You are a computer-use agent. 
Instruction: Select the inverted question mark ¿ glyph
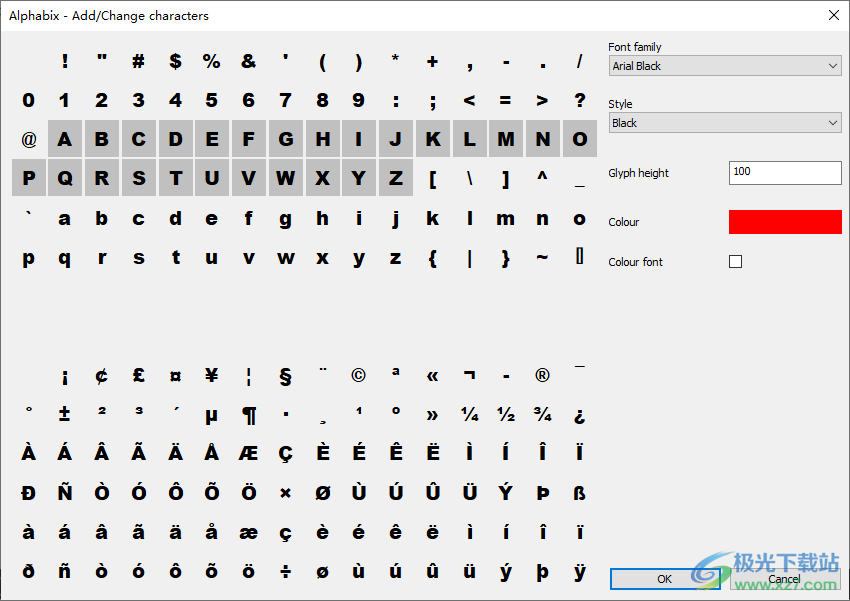coord(580,416)
